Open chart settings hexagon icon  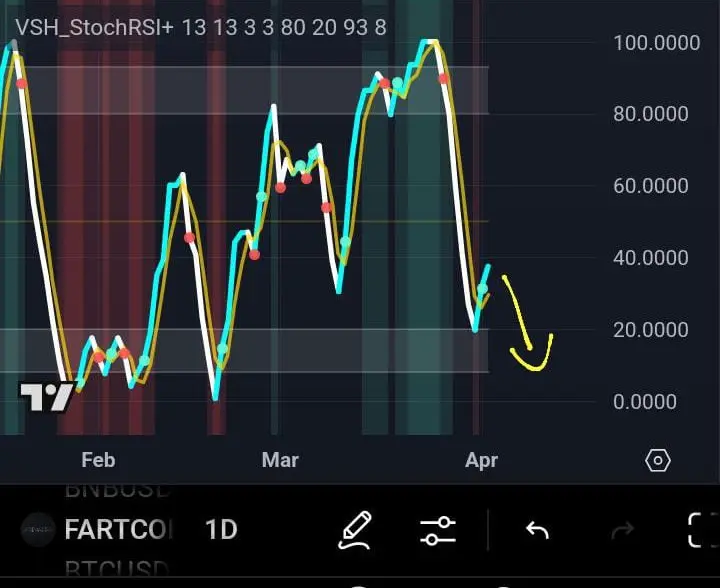[x=658, y=460]
